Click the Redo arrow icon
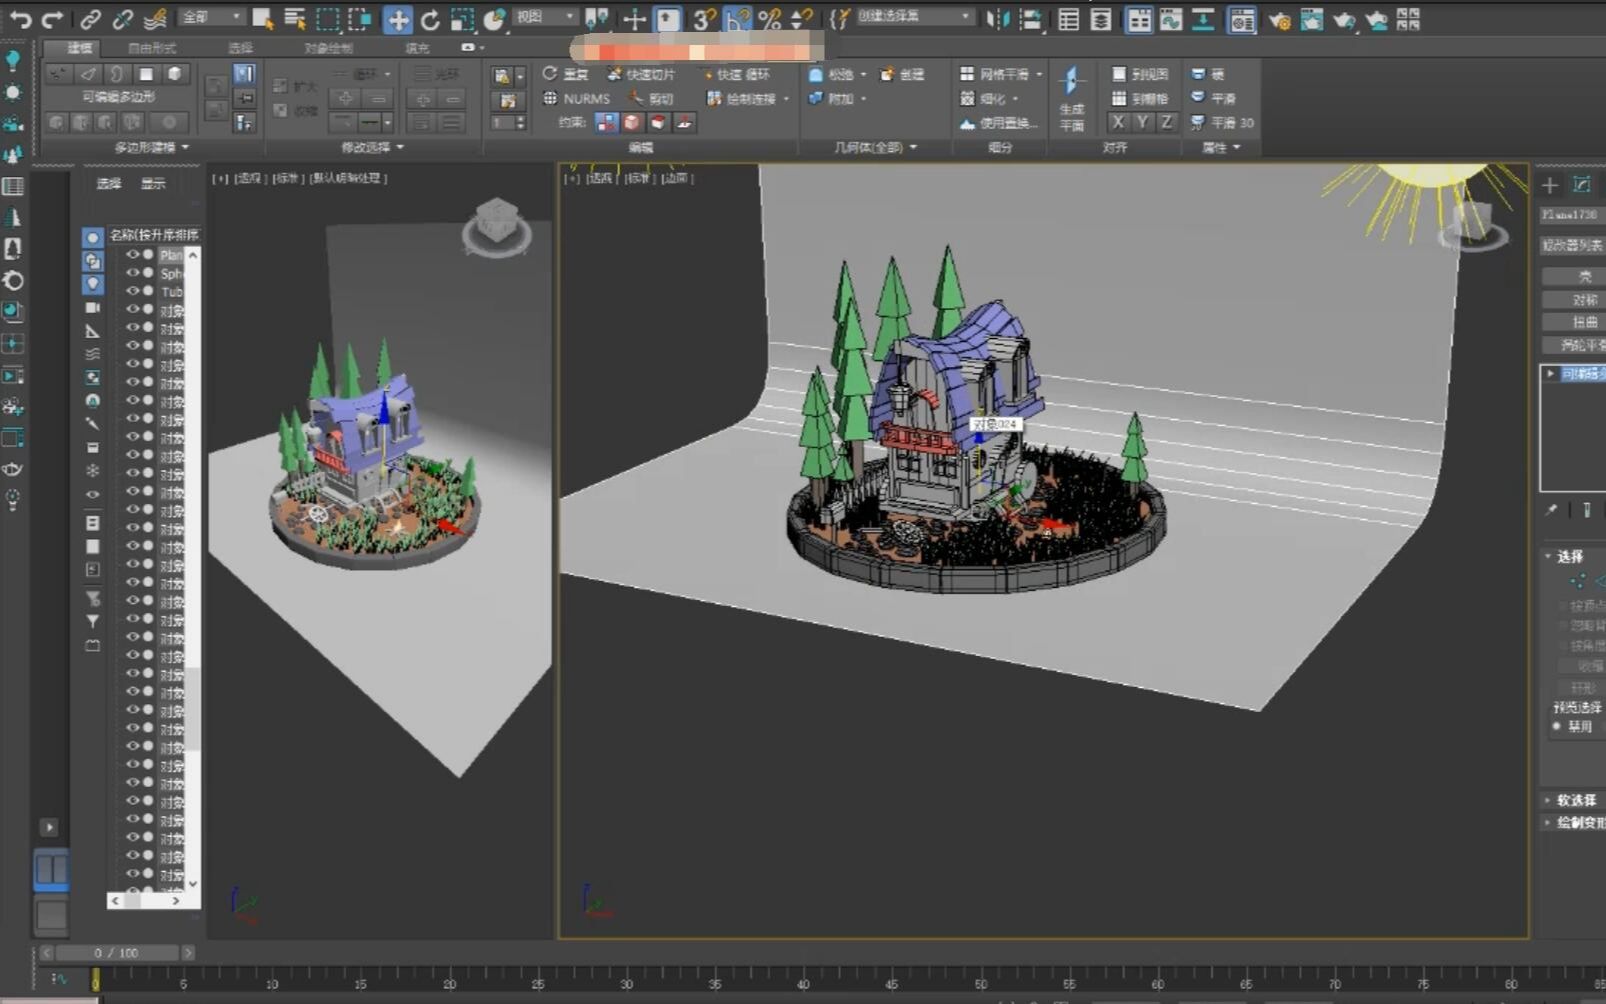The width and height of the screenshot is (1606, 1004). [x=52, y=19]
